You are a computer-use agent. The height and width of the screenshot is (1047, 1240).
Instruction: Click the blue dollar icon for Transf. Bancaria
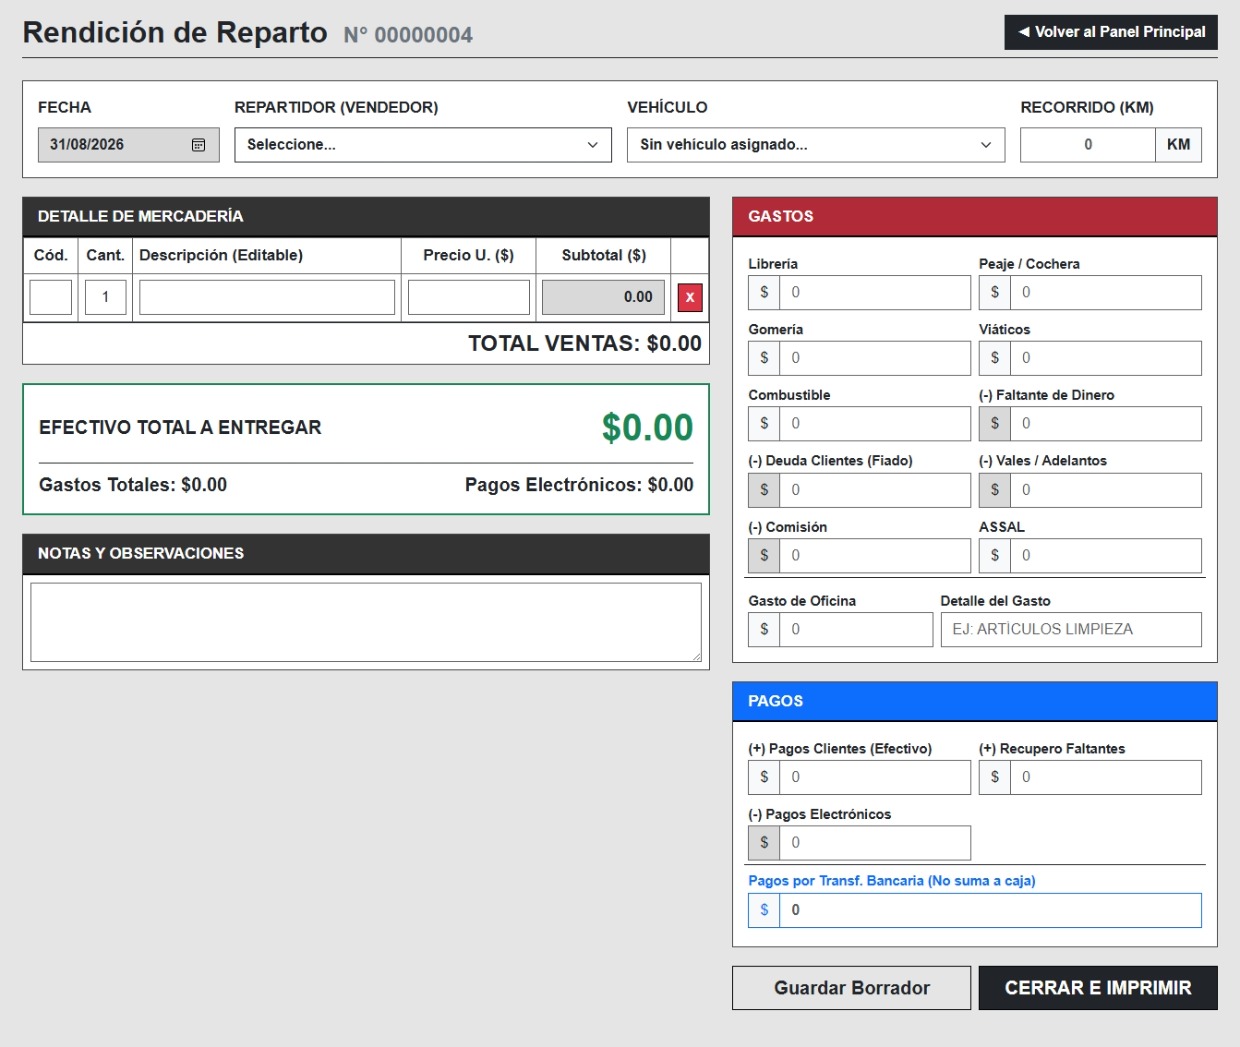(764, 910)
